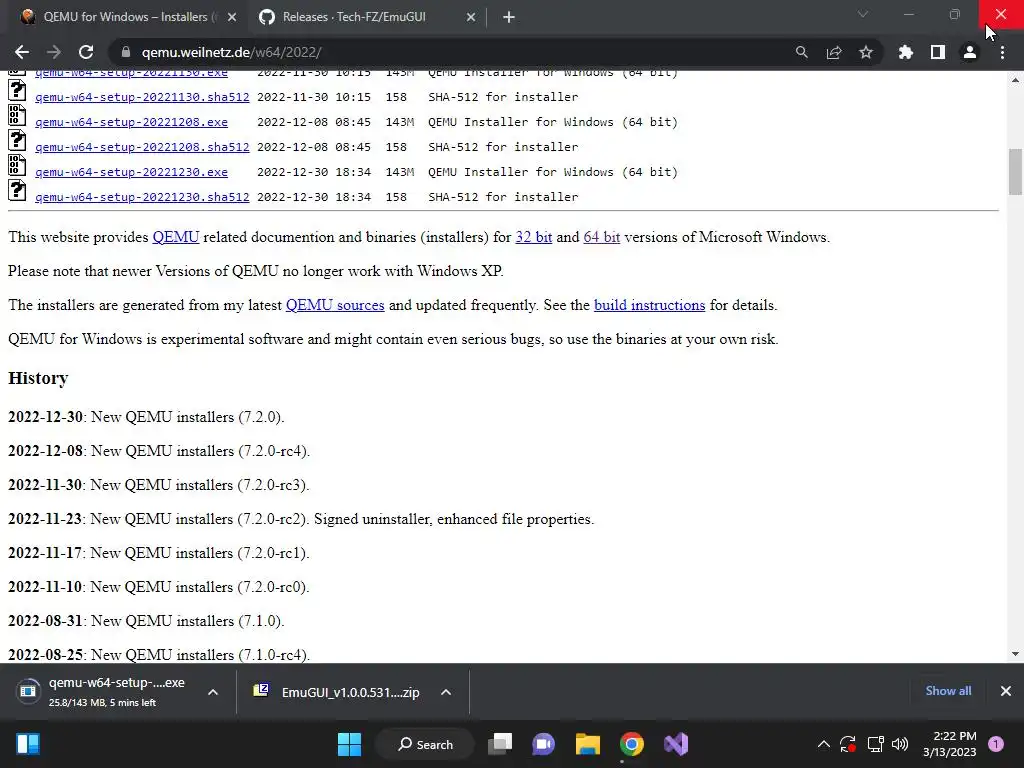Viewport: 1024px width, 768px height.
Task: Click the browser forward arrow
Action: coord(54,52)
